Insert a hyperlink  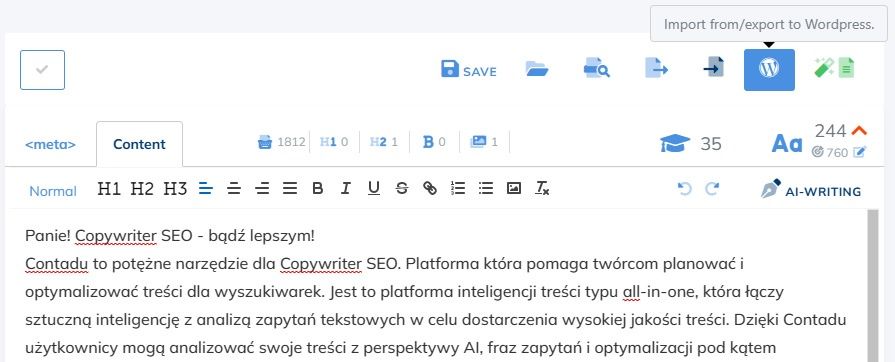coord(430,188)
